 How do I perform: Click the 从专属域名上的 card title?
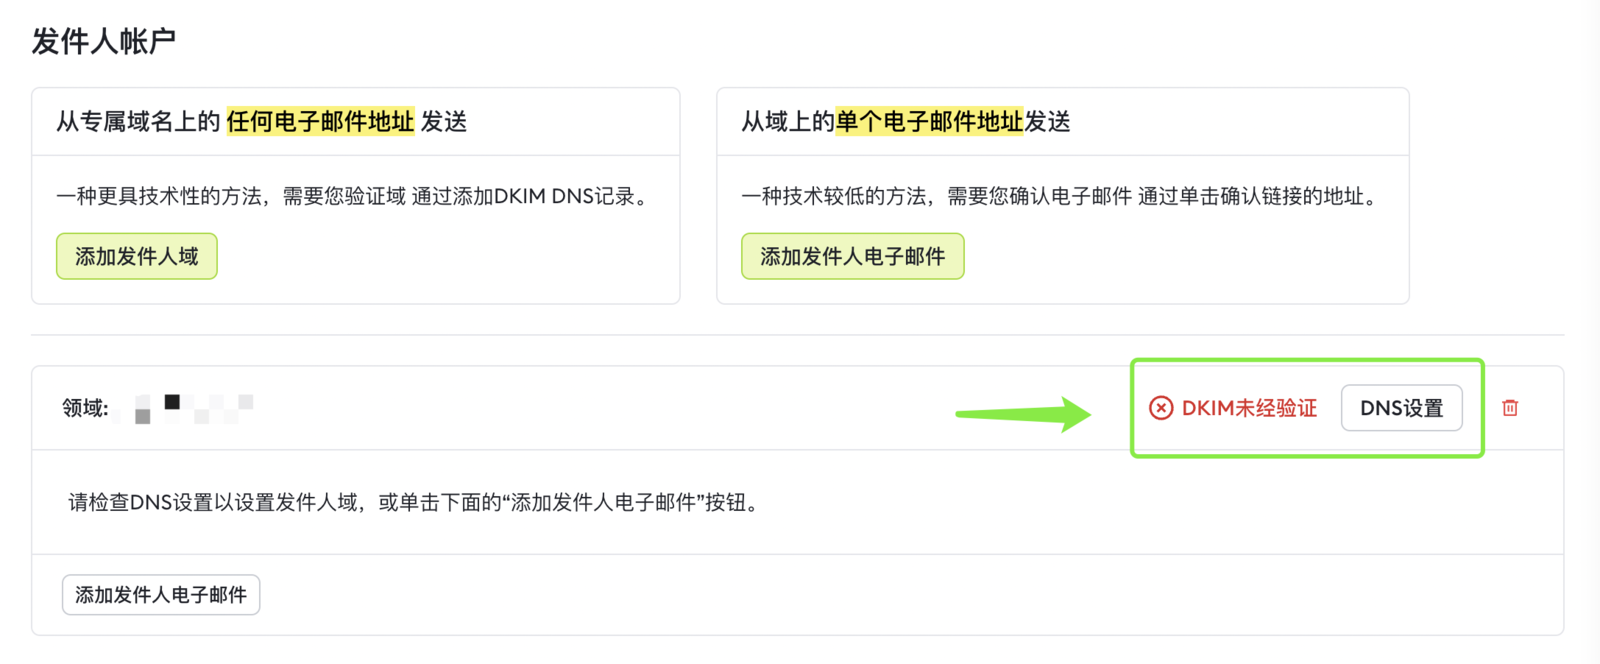[x=138, y=122]
